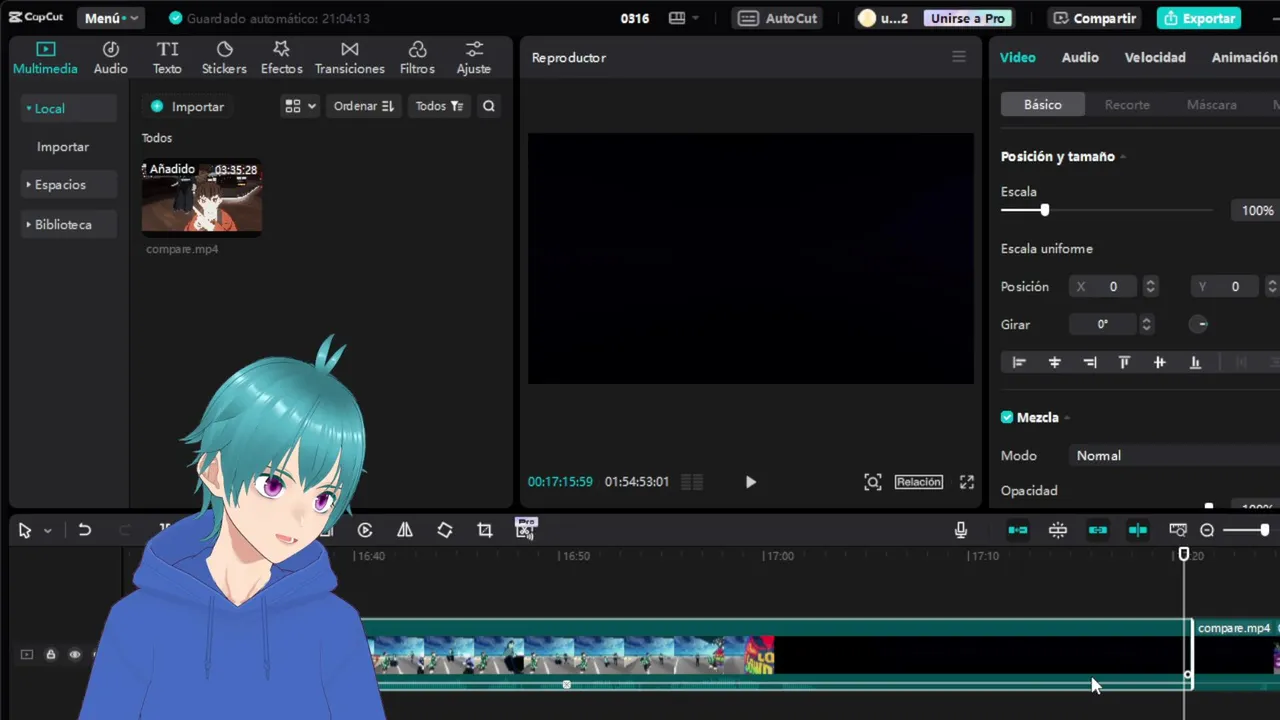The width and height of the screenshot is (1280, 720).
Task: Click the preview zoom focus icon
Action: (873, 482)
